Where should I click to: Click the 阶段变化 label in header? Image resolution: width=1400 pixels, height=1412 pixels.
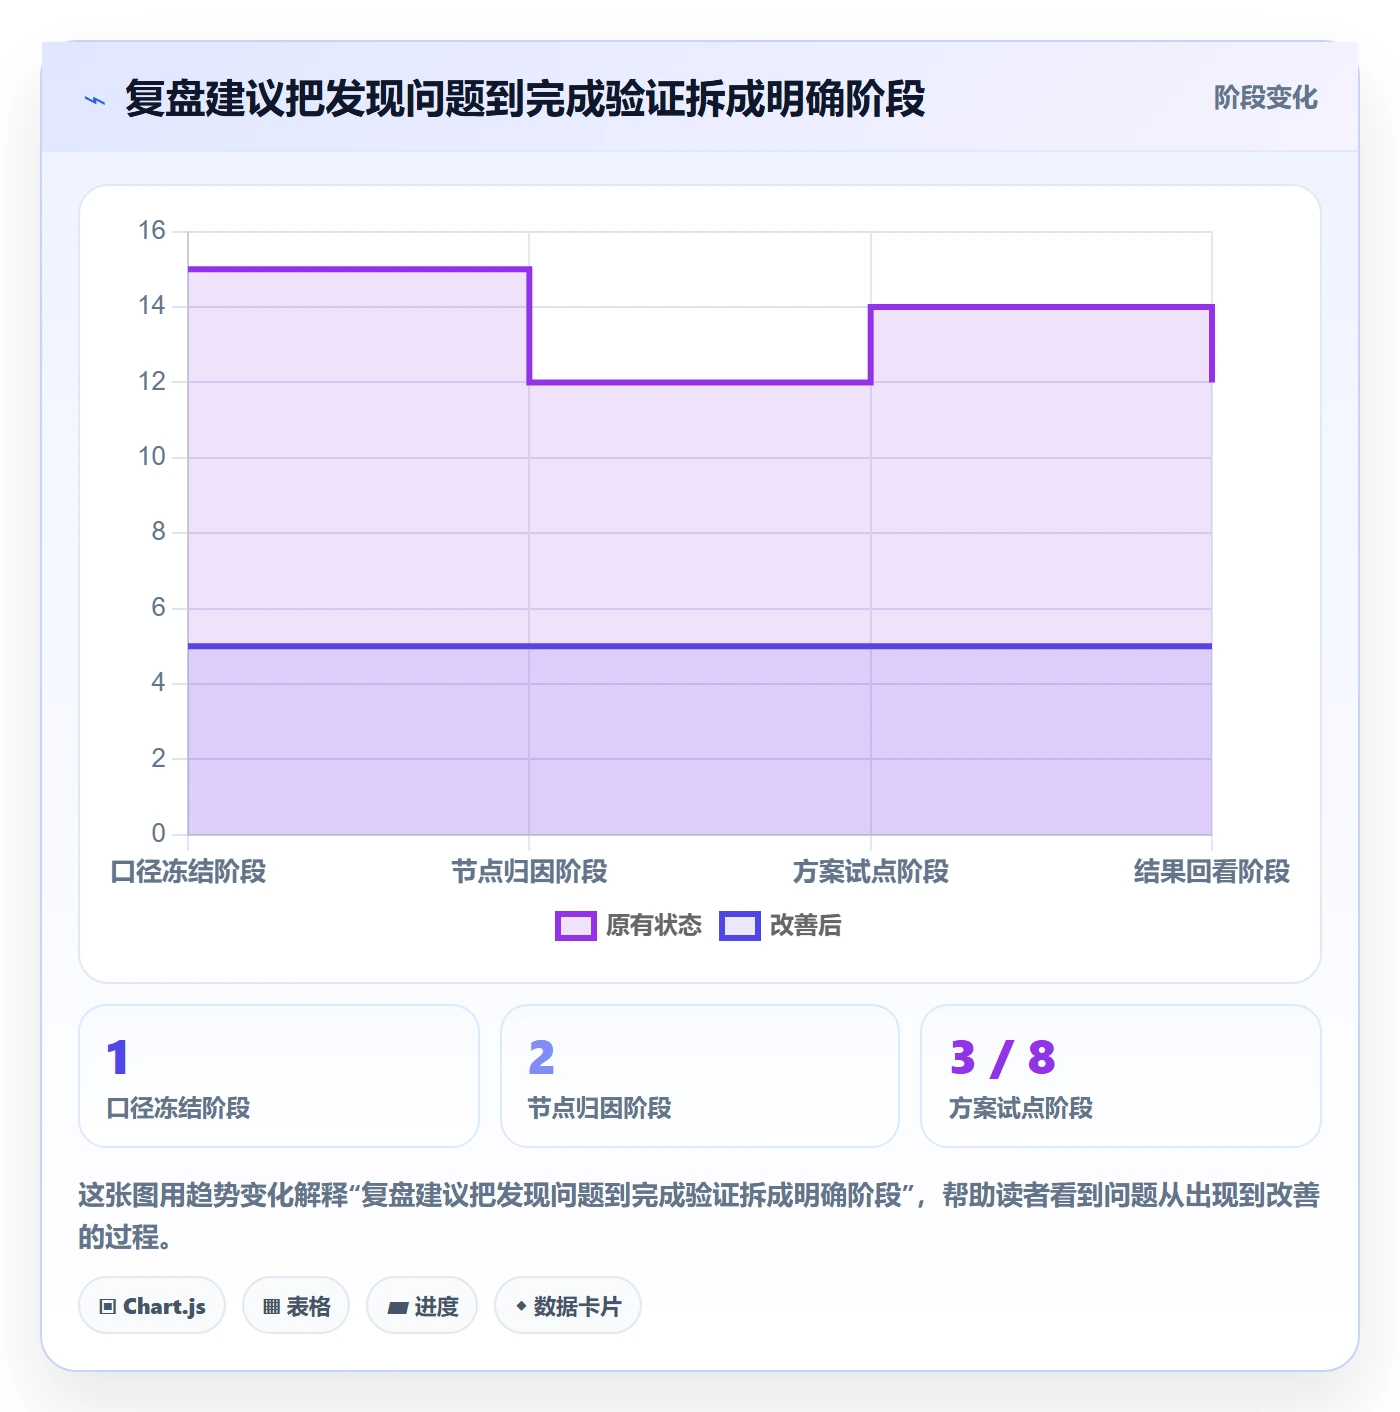pos(1265,98)
